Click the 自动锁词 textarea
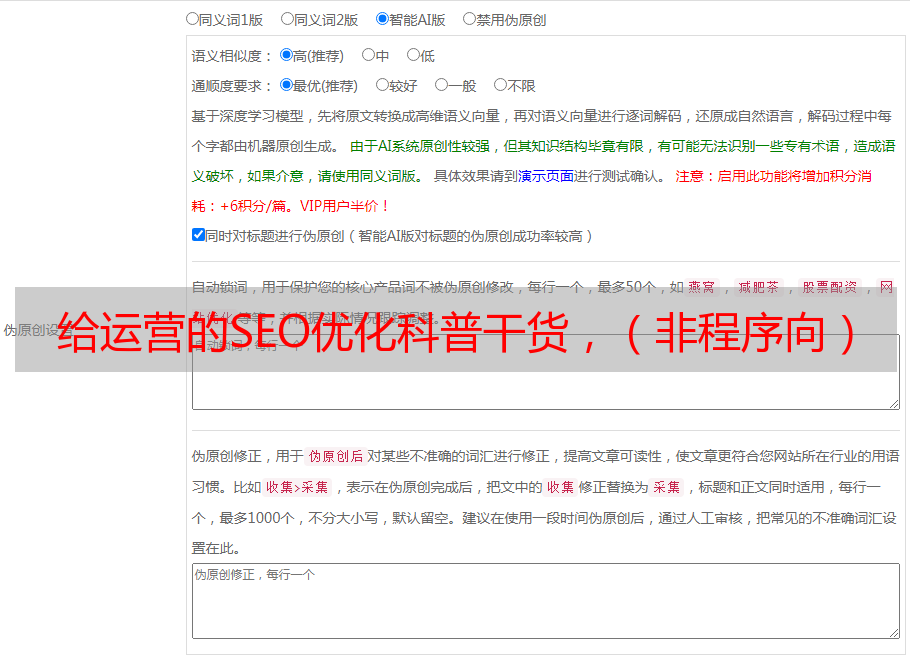 tap(546, 372)
